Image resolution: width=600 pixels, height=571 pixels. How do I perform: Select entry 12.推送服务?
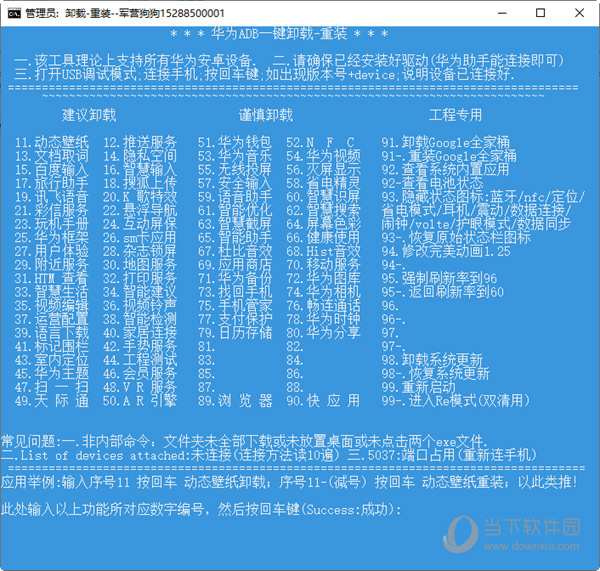click(140, 142)
